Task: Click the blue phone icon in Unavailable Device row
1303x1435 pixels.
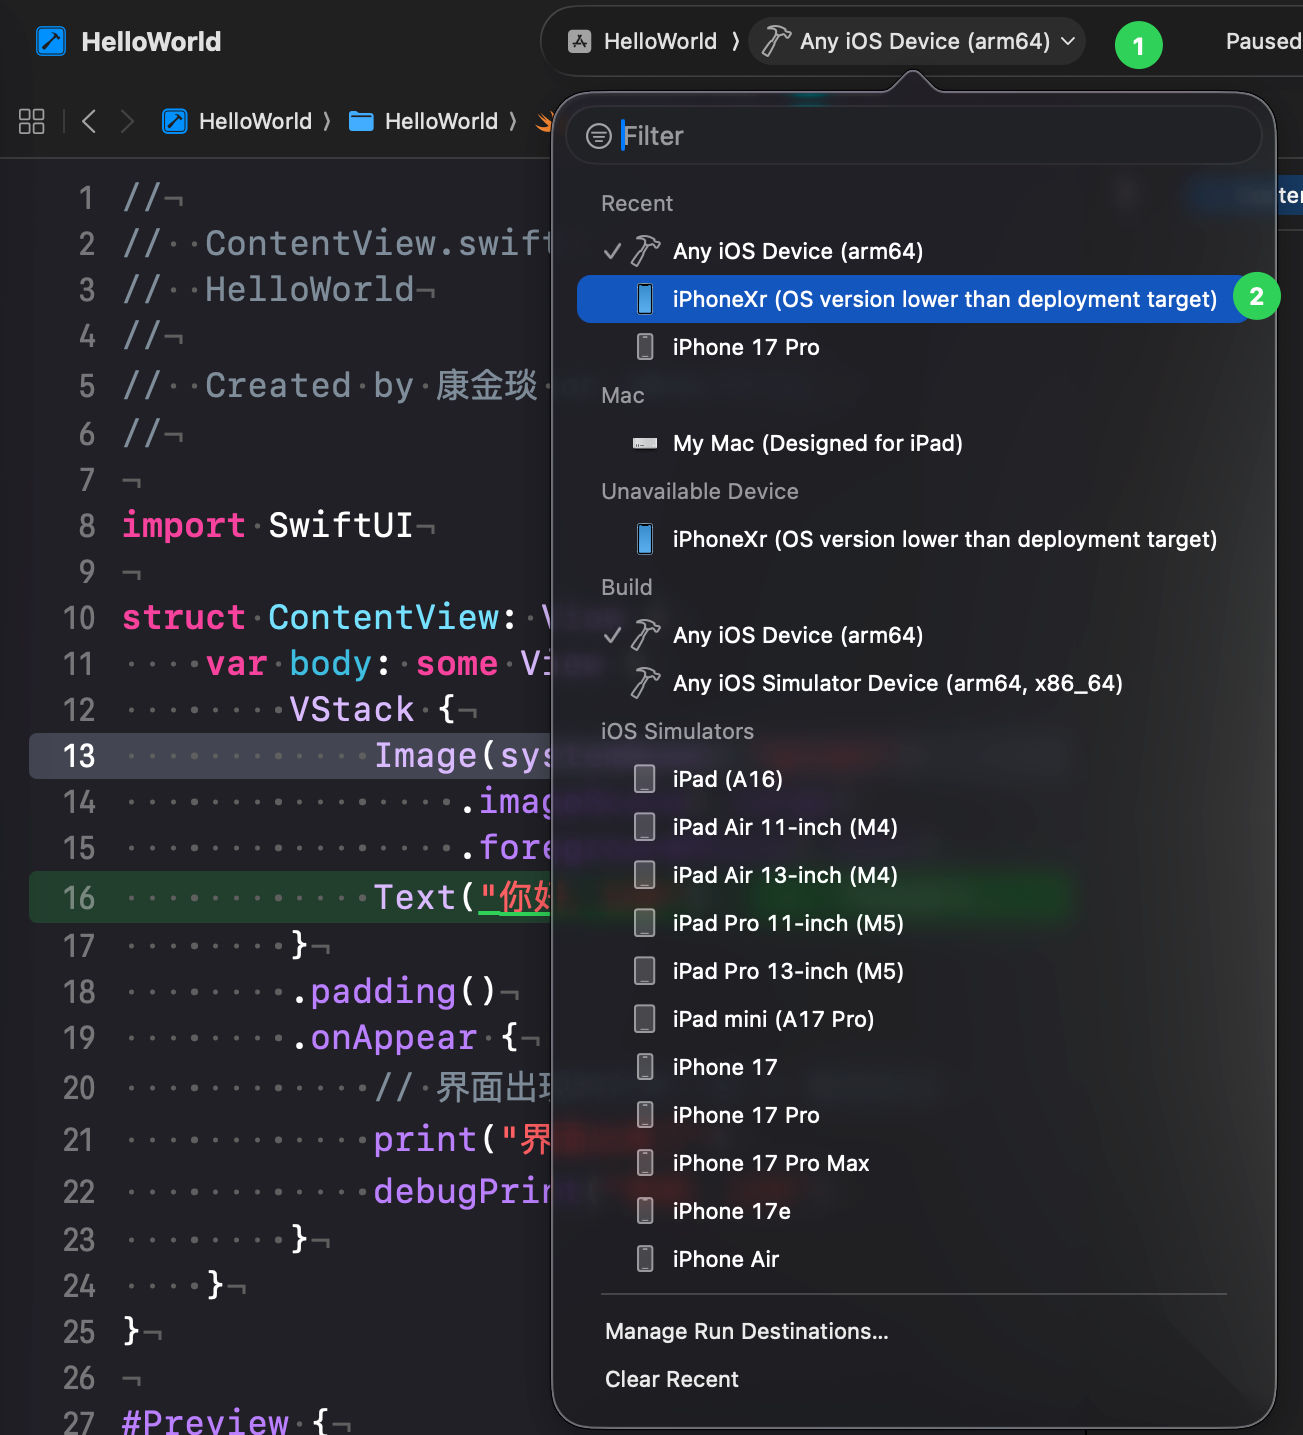Action: click(x=645, y=539)
